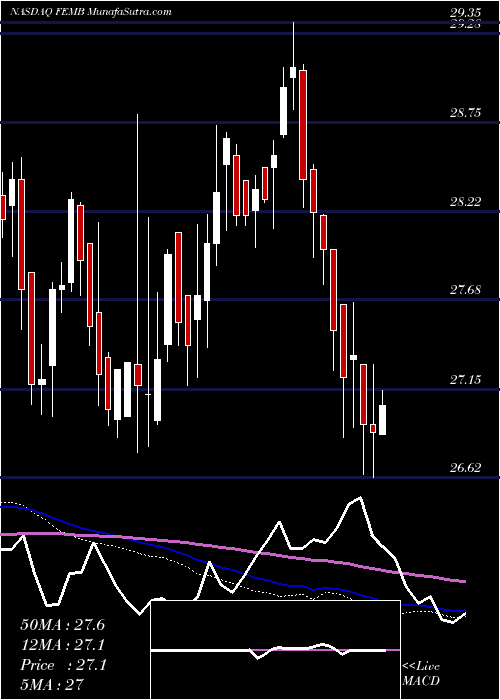Click the 50MA : 27.6 readout
This screenshot has height=700, width=500.
[63, 625]
